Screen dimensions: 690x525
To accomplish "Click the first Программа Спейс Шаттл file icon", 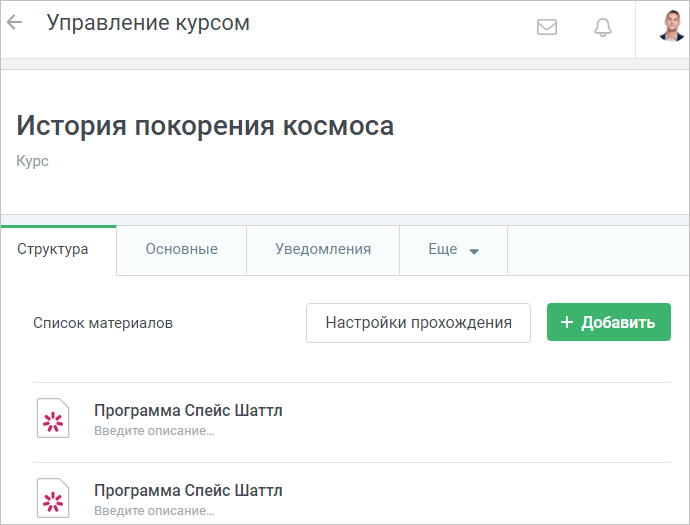I will point(53,418).
